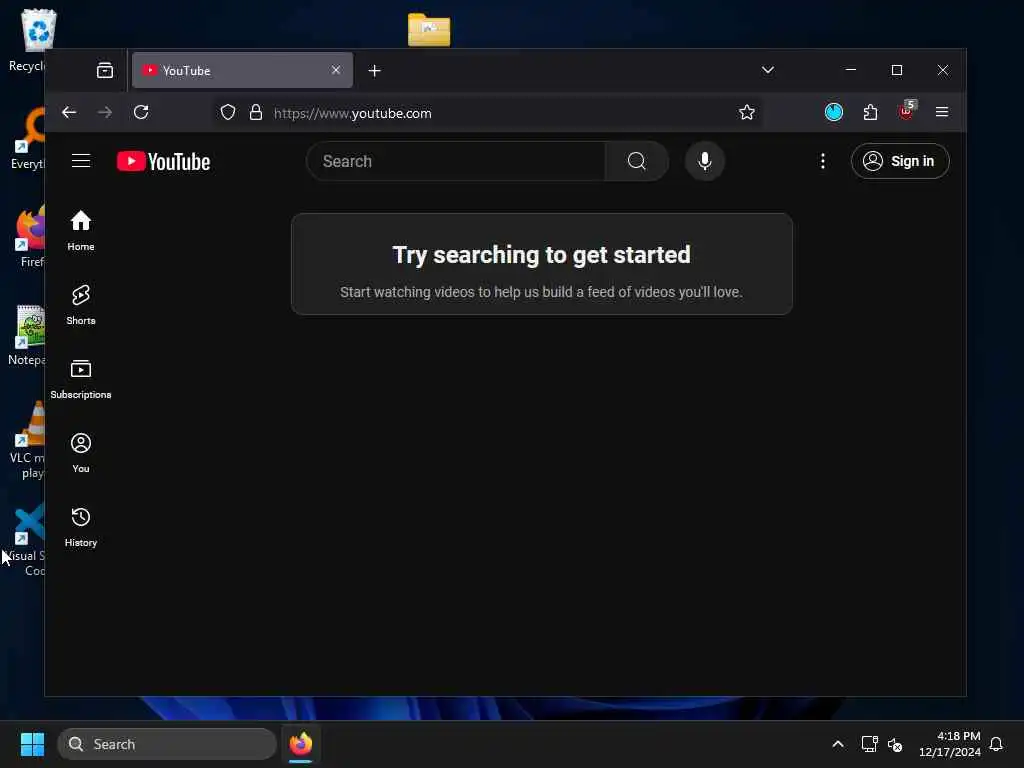Click Firefox in the taskbar
Viewport: 1024px width, 768px height.
pos(300,744)
